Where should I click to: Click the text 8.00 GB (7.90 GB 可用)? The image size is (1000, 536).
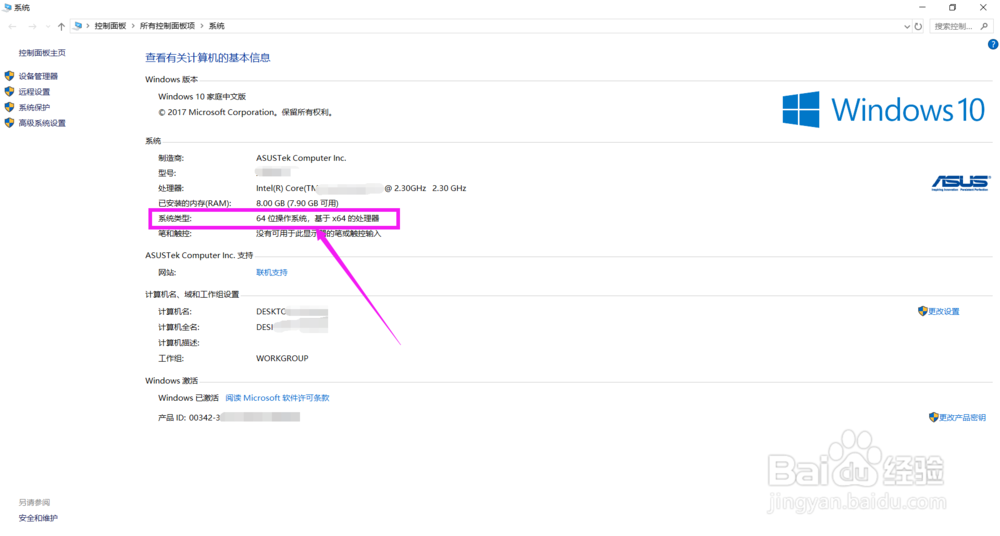[297, 203]
